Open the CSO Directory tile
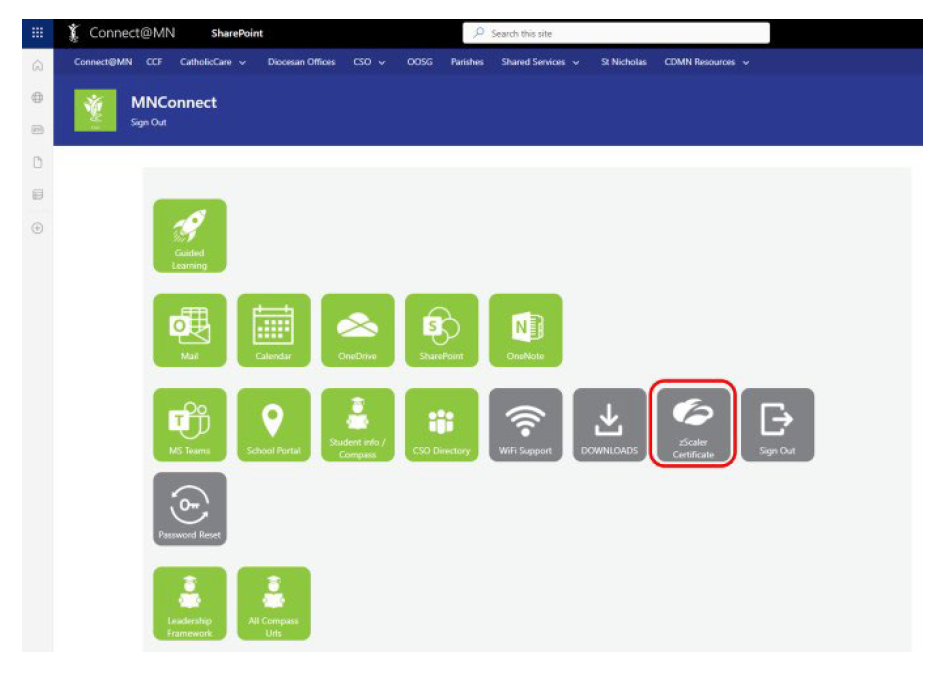The image size is (937, 690). [x=441, y=425]
